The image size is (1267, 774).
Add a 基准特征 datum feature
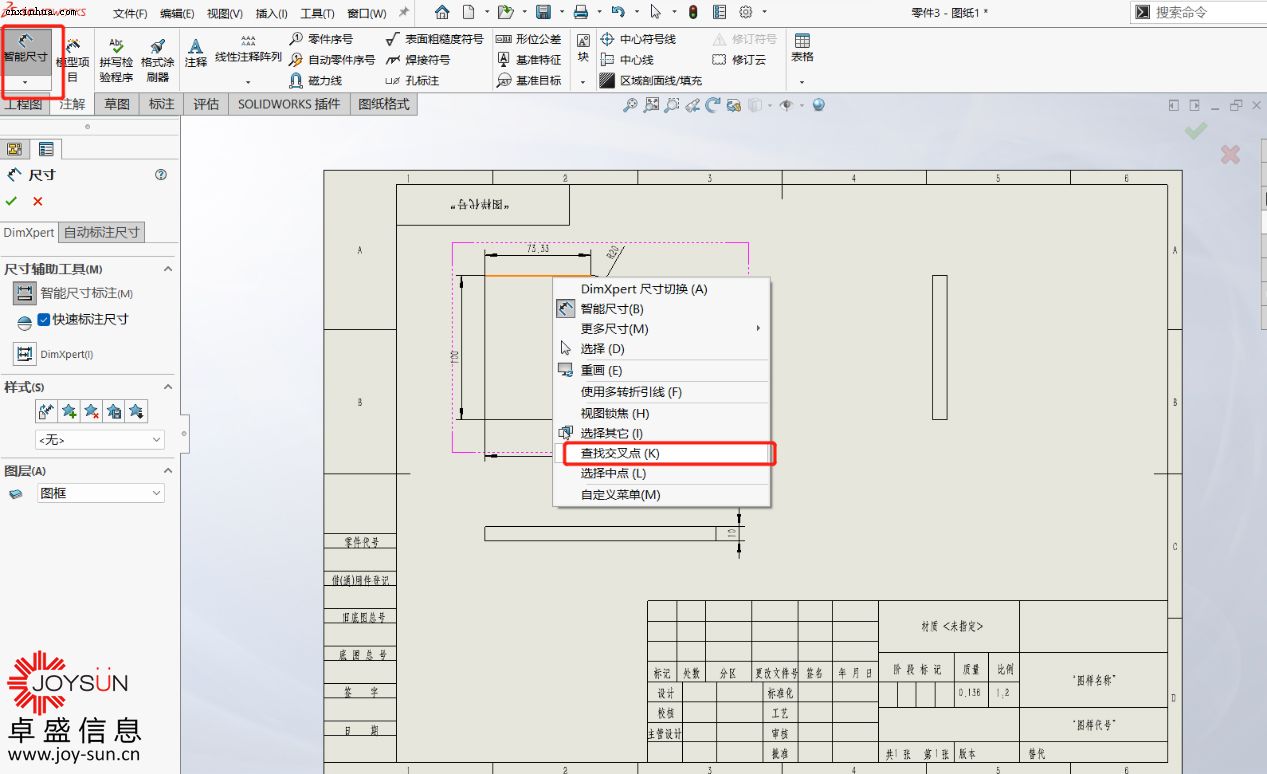[529, 60]
